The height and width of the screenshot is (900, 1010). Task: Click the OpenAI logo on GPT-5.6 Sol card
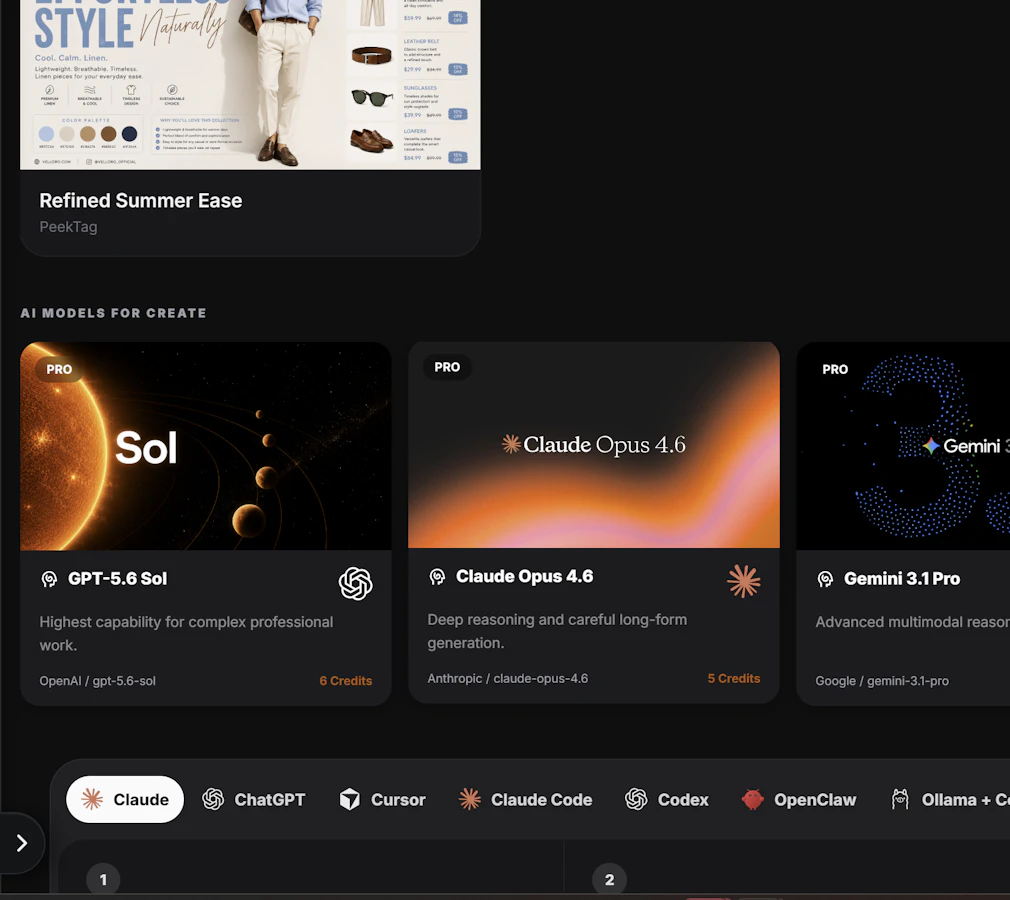point(356,584)
